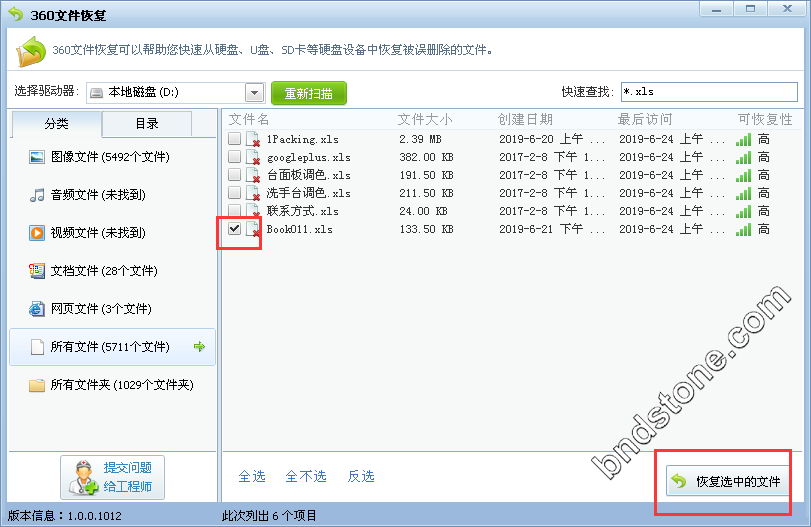Click file name Book011.xls
This screenshot has height=527, width=811.
pos(299,229)
